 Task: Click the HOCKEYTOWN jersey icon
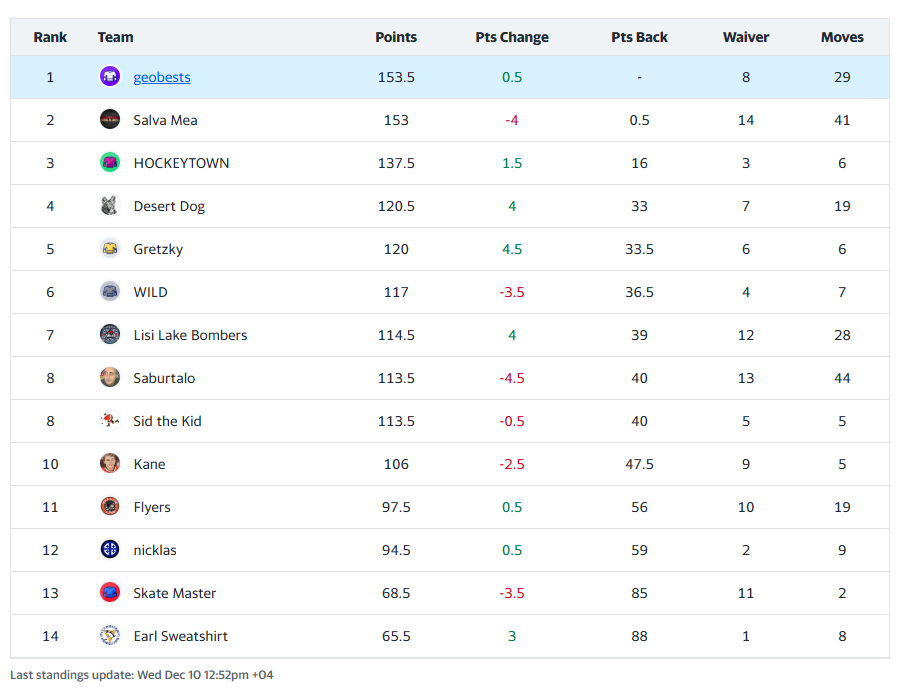(110, 163)
